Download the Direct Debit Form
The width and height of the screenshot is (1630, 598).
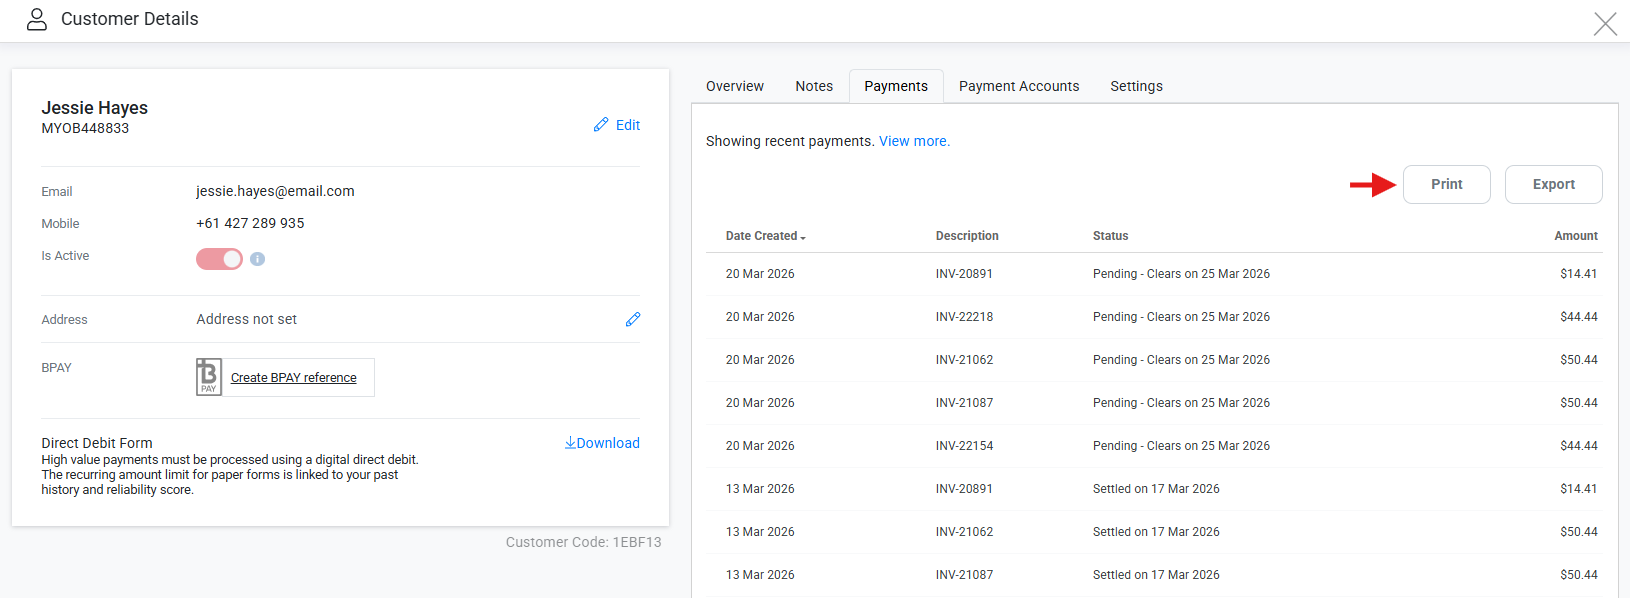click(602, 443)
